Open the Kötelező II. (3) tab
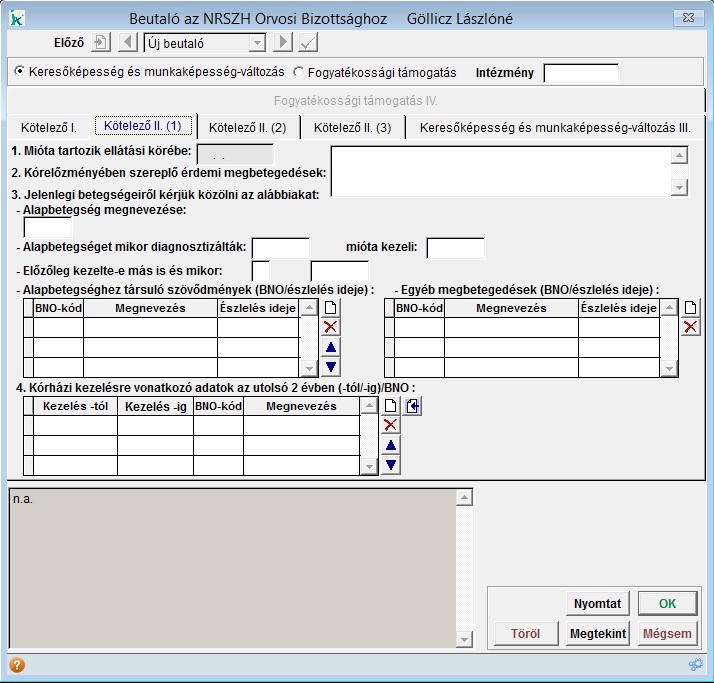714x683 pixels. pyautogui.click(x=352, y=127)
